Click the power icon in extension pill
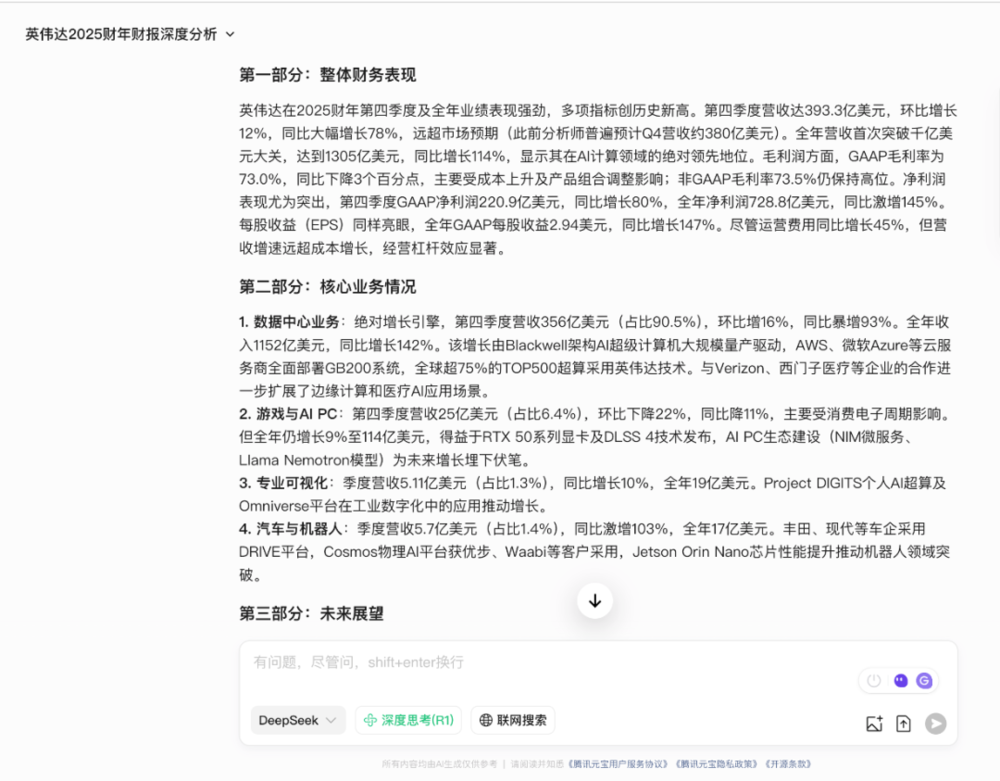 (874, 681)
